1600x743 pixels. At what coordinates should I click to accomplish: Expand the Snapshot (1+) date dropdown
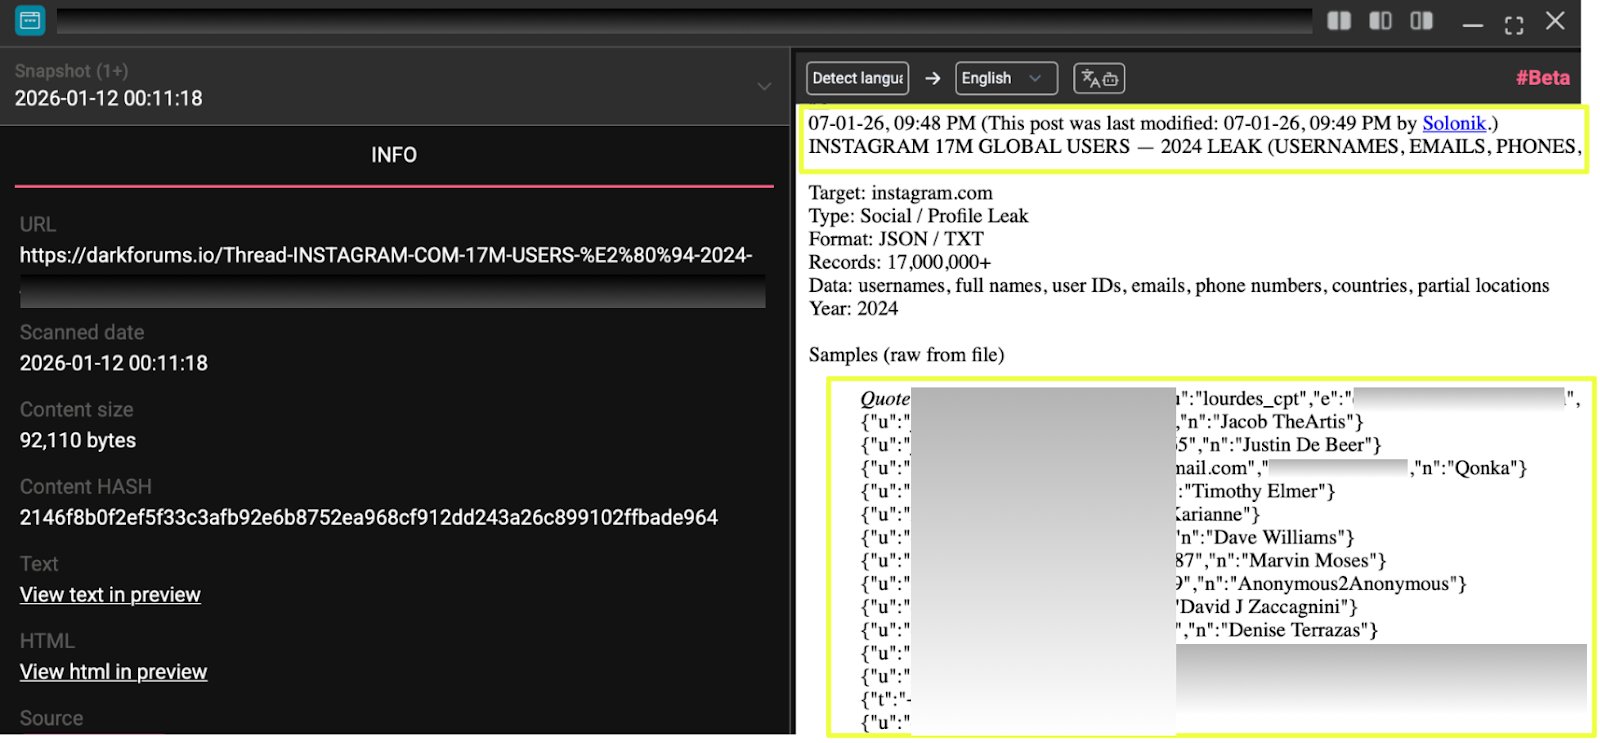(764, 86)
